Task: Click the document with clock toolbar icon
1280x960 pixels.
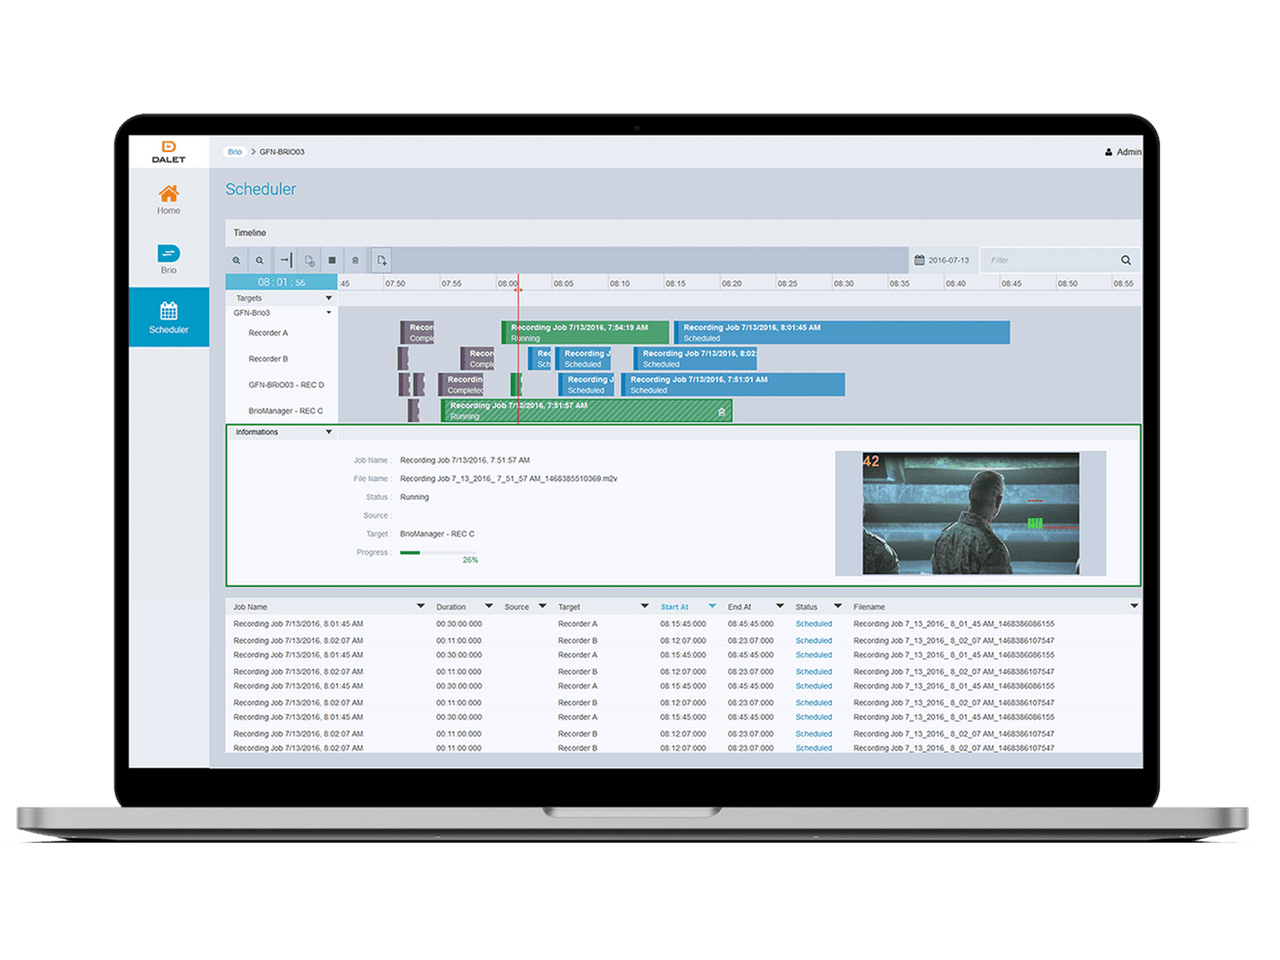Action: click(x=309, y=260)
